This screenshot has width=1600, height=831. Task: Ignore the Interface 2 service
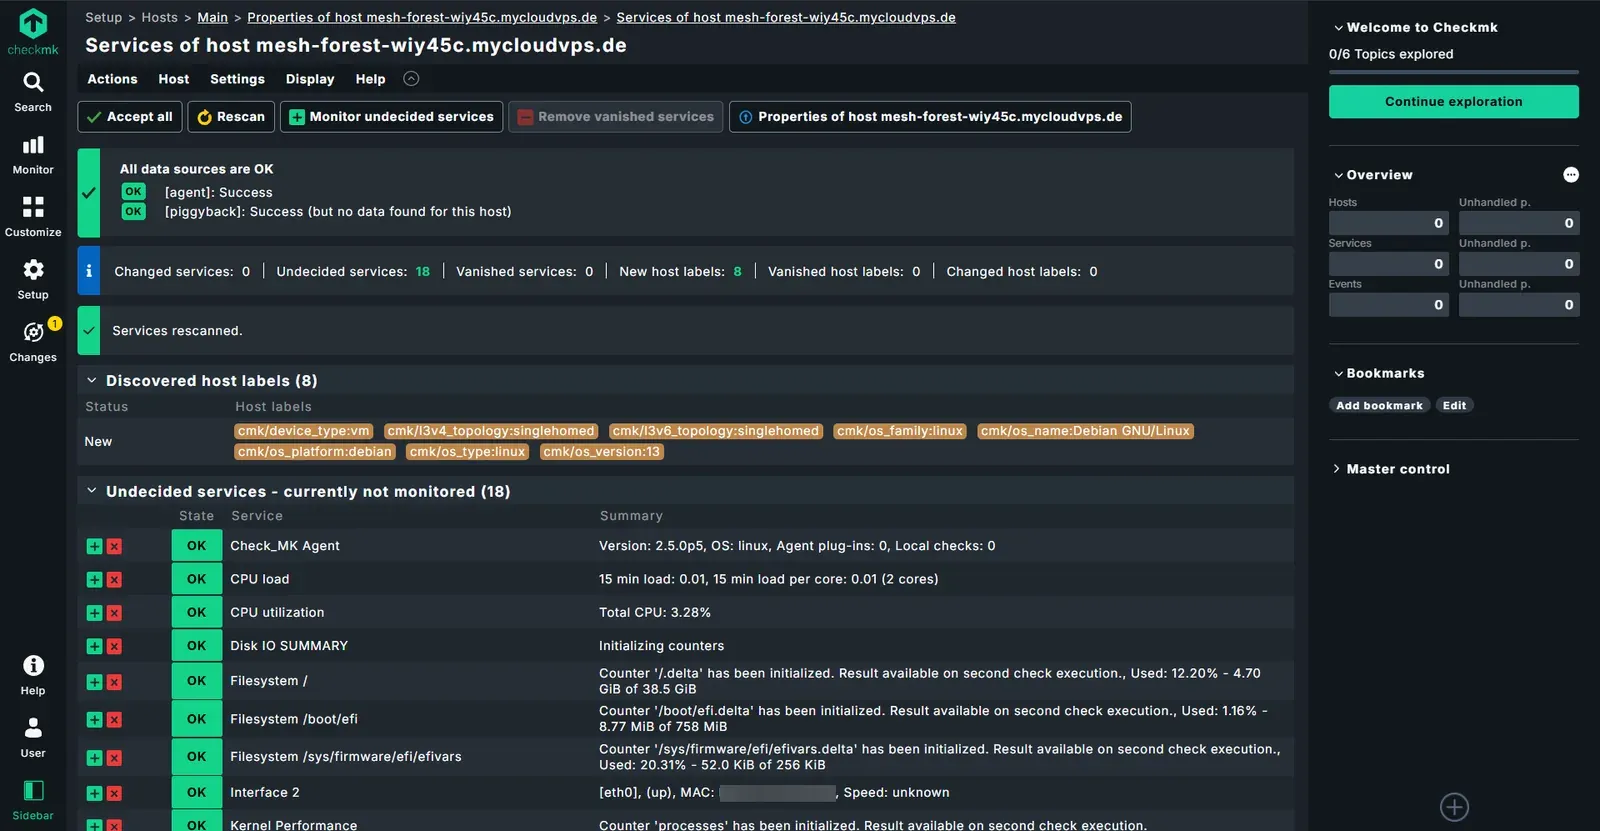point(114,793)
